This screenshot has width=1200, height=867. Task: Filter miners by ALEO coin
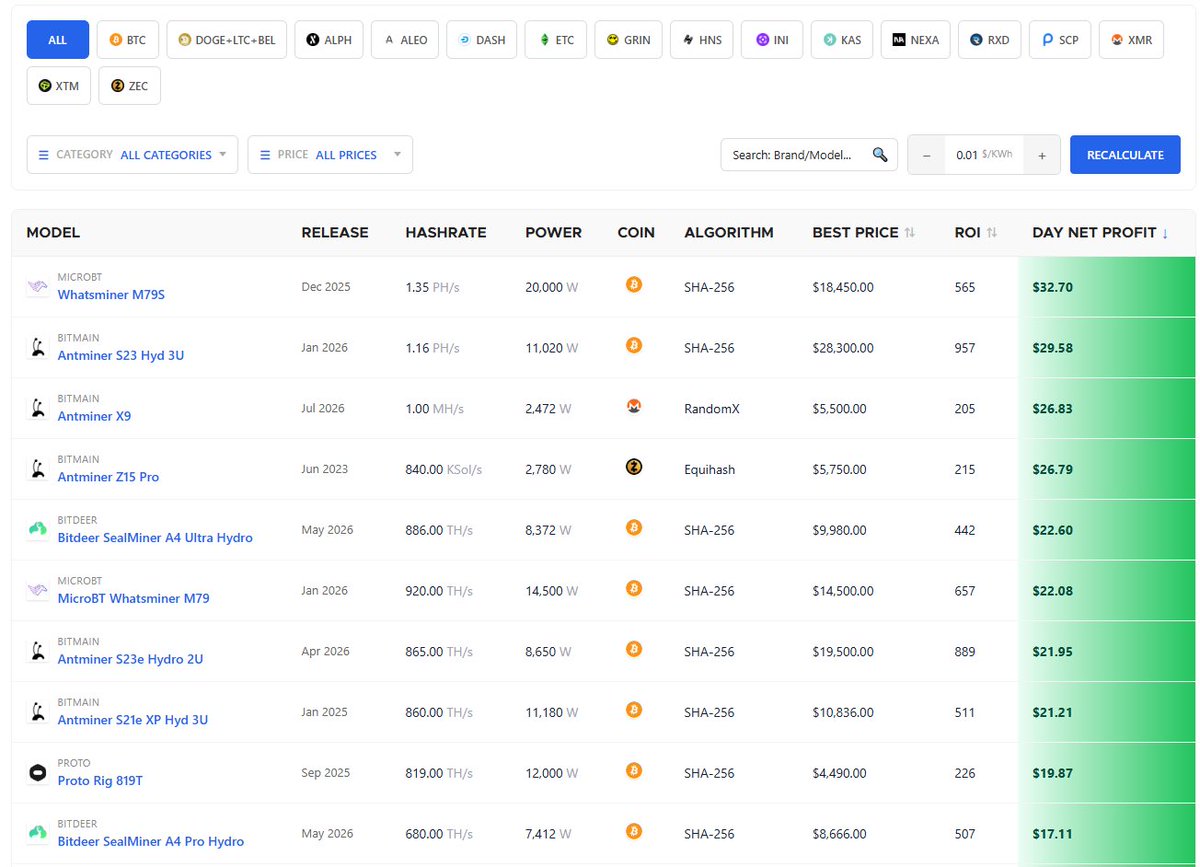pyautogui.click(x=405, y=40)
